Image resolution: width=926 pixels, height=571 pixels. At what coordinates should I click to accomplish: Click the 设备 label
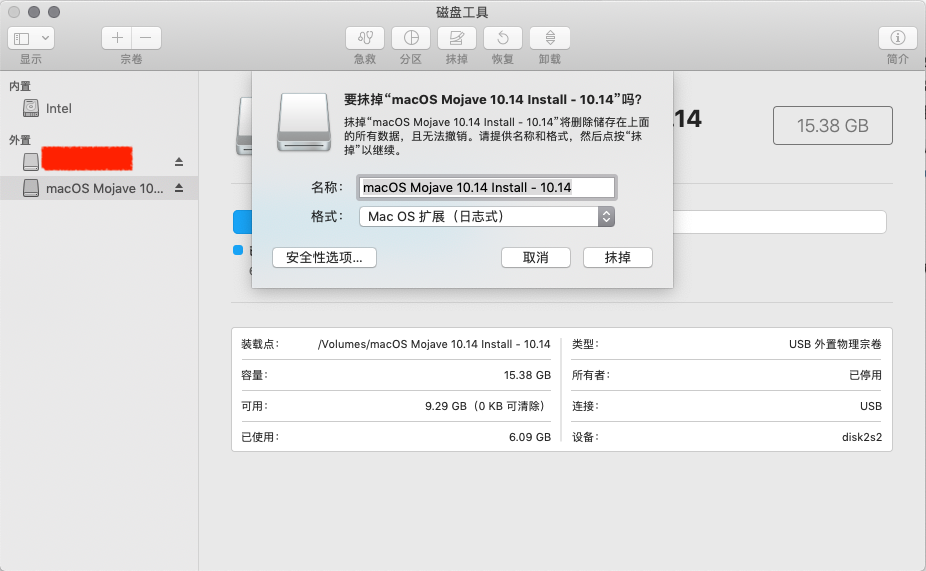click(585, 437)
